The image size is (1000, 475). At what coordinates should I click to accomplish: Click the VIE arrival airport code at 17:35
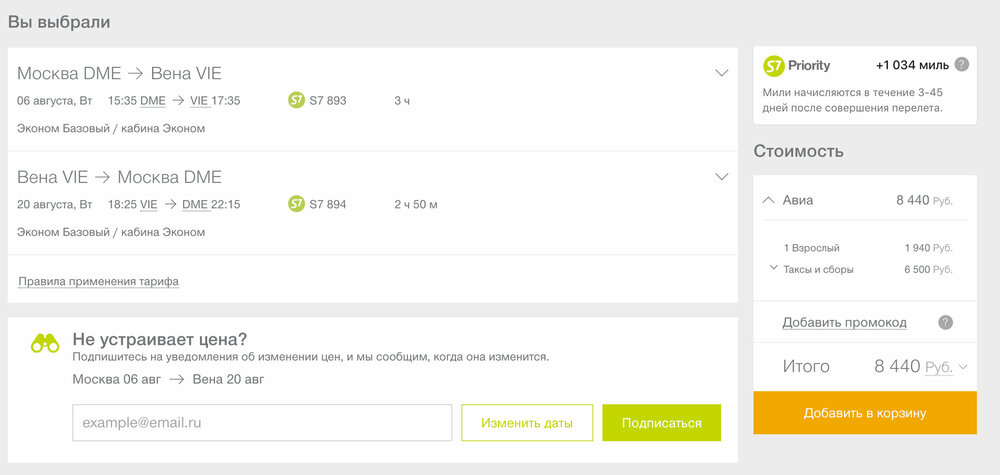(x=200, y=101)
